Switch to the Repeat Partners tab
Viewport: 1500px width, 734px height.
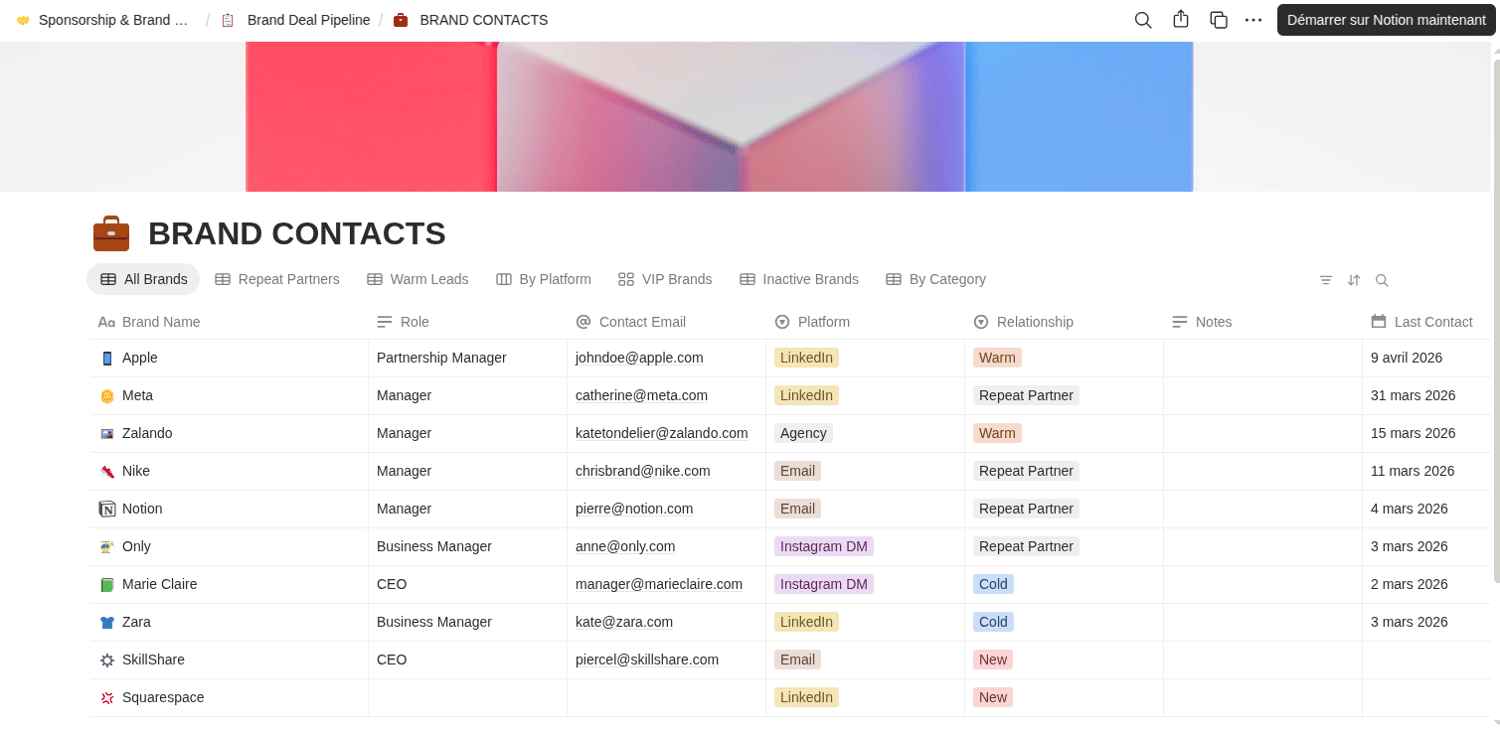pos(277,279)
